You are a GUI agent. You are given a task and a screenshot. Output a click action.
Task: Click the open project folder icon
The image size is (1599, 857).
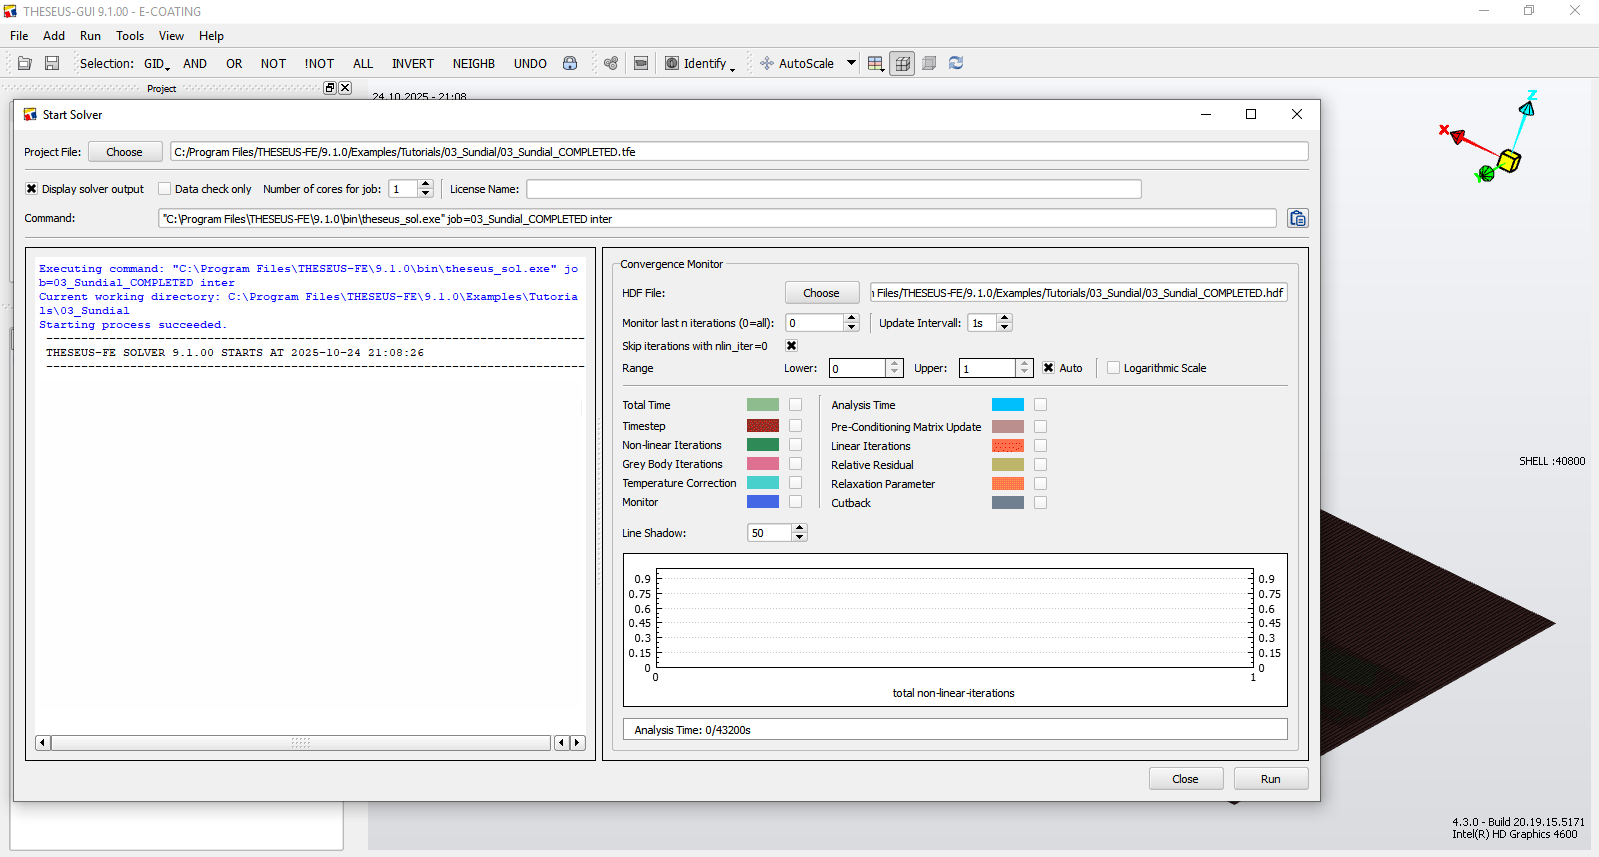25,63
